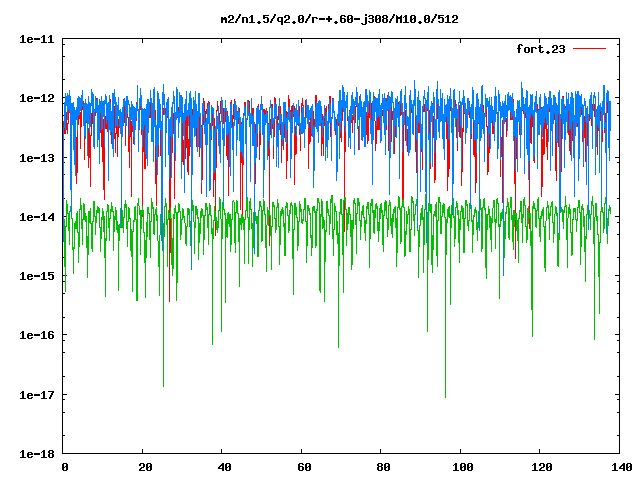
Task: Click the deepest green spike near x=96
Action: tap(445, 396)
